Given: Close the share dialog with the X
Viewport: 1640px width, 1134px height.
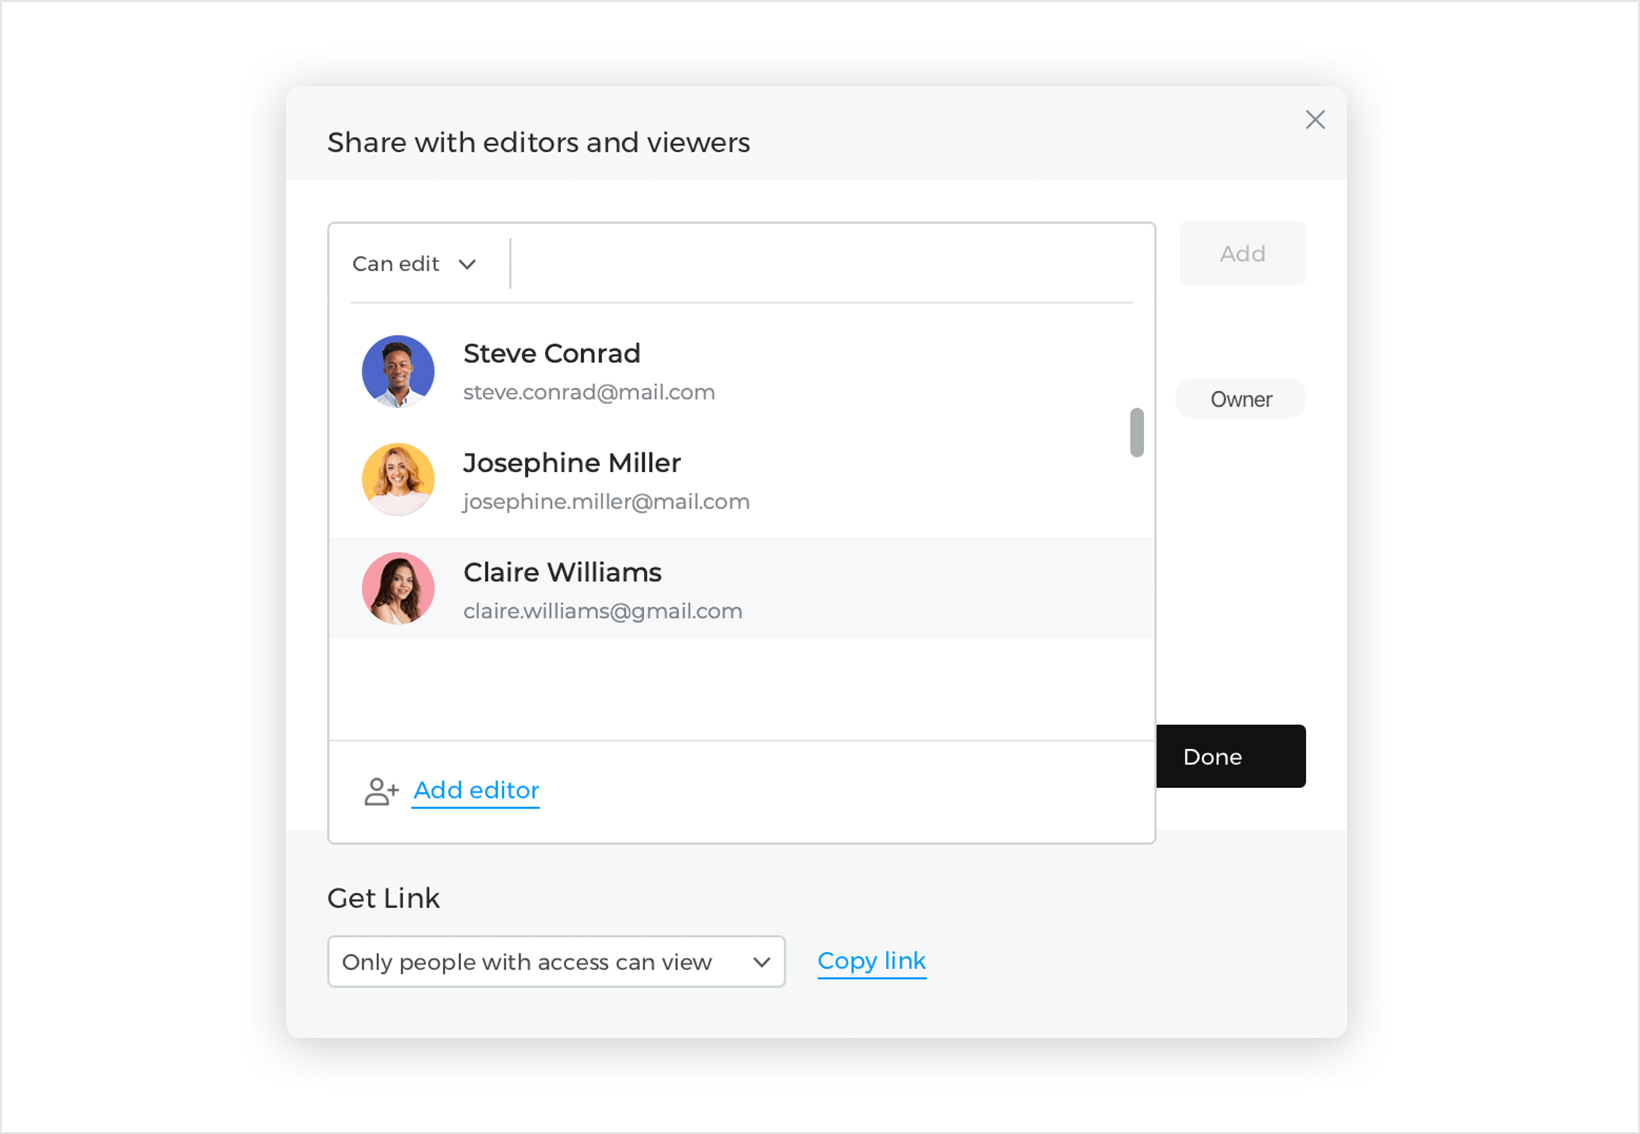Looking at the screenshot, I should [x=1315, y=120].
